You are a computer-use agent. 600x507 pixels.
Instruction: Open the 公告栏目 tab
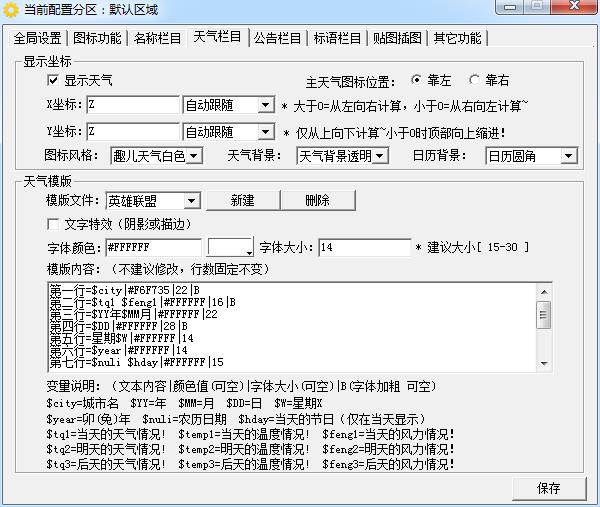click(277, 39)
